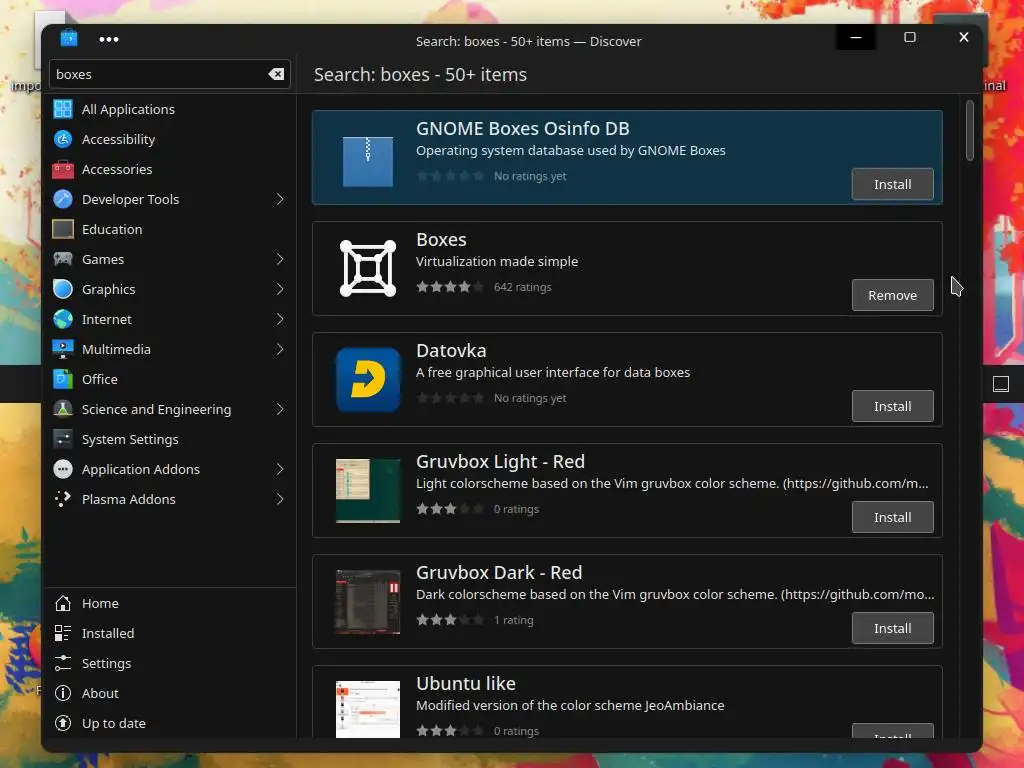This screenshot has width=1024, height=768.
Task: Click the Datovka title text
Action: pyautogui.click(x=451, y=350)
